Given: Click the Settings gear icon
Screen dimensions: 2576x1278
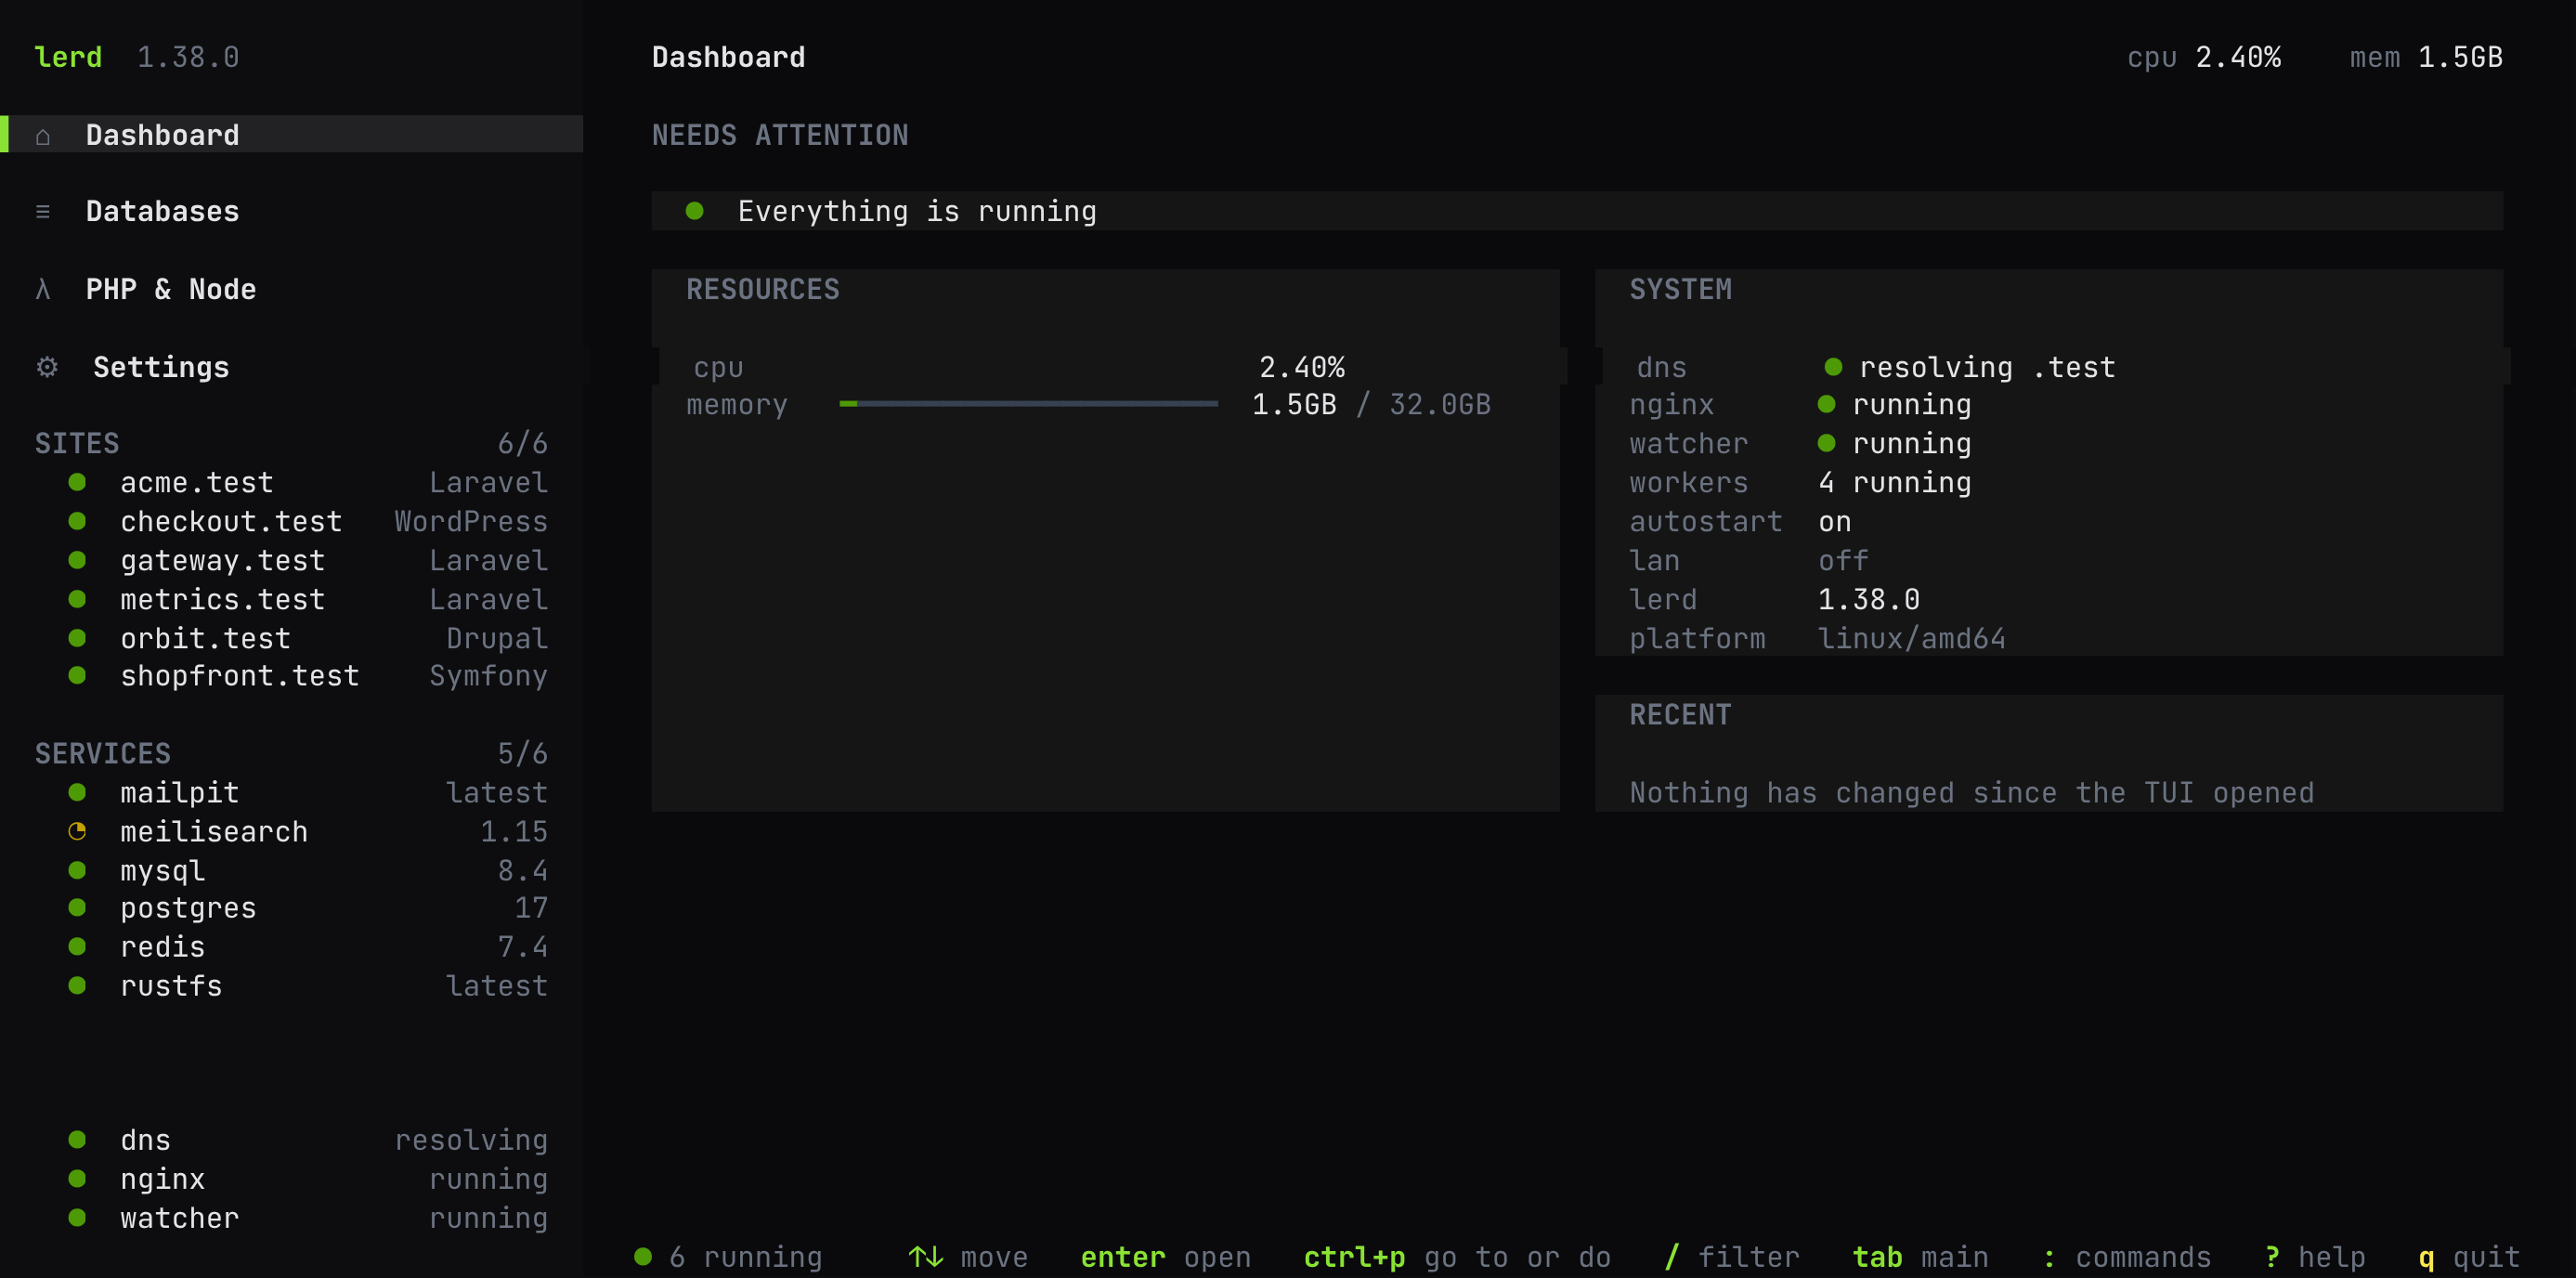Looking at the screenshot, I should pos(47,367).
